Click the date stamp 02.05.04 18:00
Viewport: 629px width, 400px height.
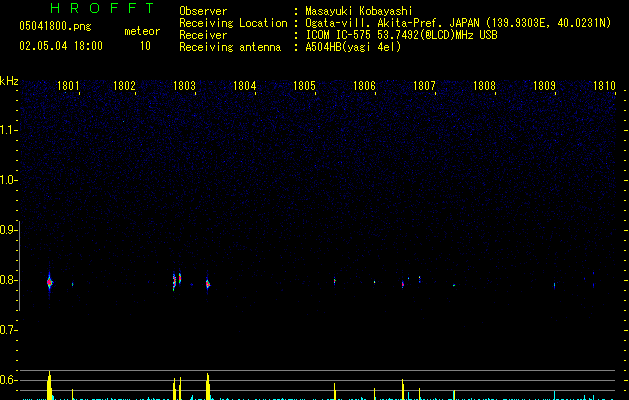pos(61,46)
